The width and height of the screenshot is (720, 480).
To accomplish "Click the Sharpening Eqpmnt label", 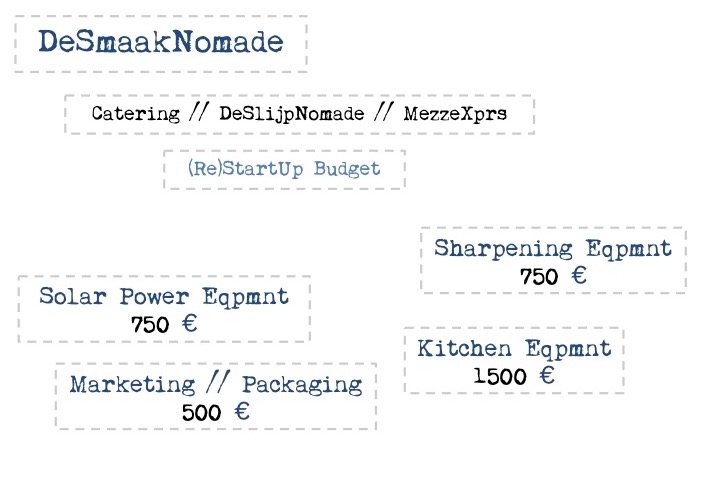I will (553, 248).
